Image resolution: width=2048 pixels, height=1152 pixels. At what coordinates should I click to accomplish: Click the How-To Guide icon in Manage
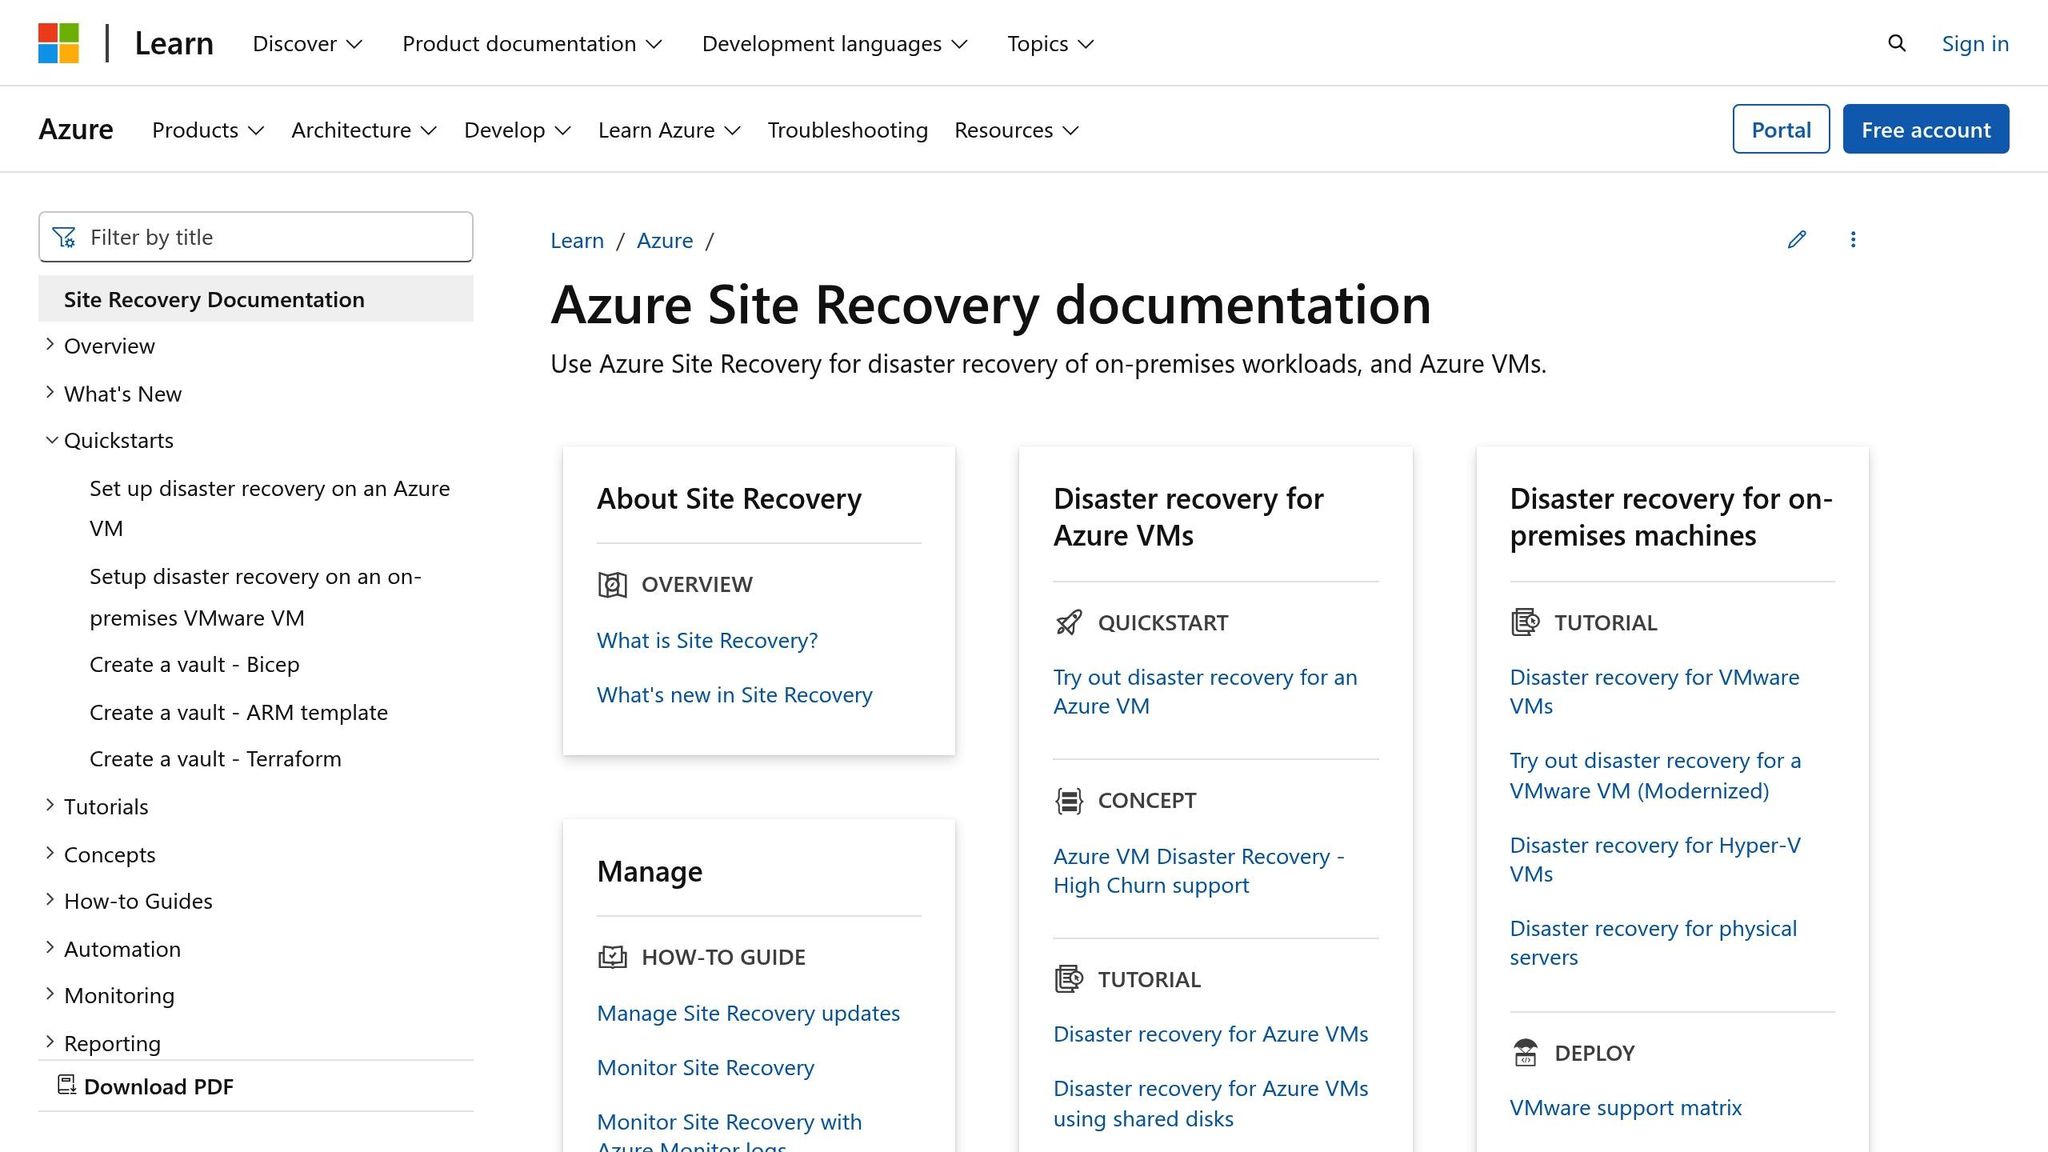click(x=612, y=957)
